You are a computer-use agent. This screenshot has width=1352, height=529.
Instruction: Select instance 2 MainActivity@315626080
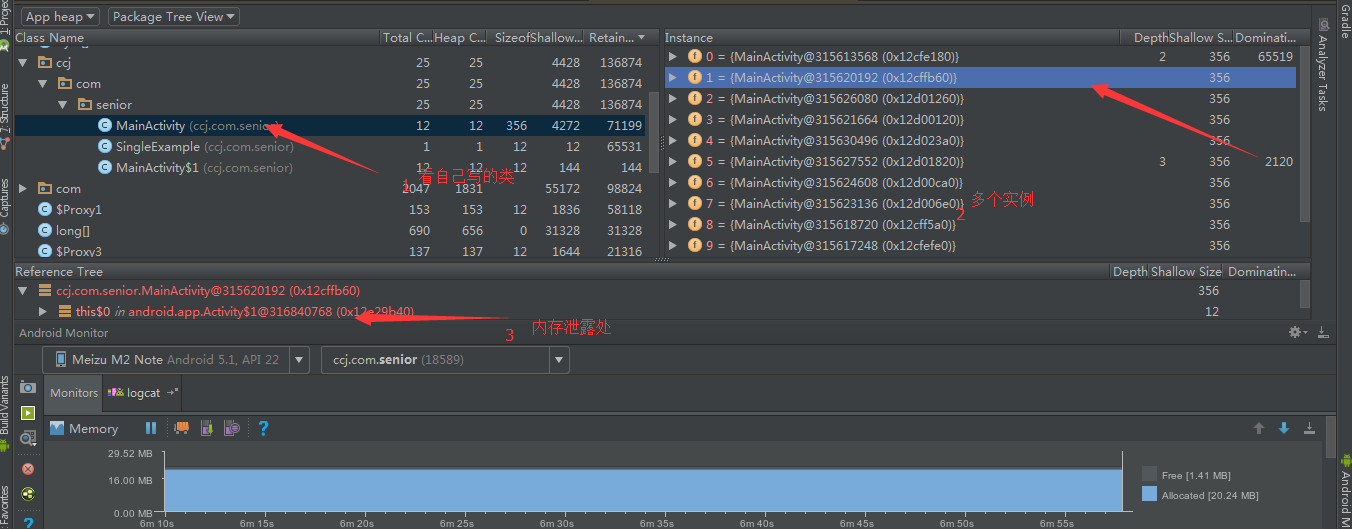[980, 98]
